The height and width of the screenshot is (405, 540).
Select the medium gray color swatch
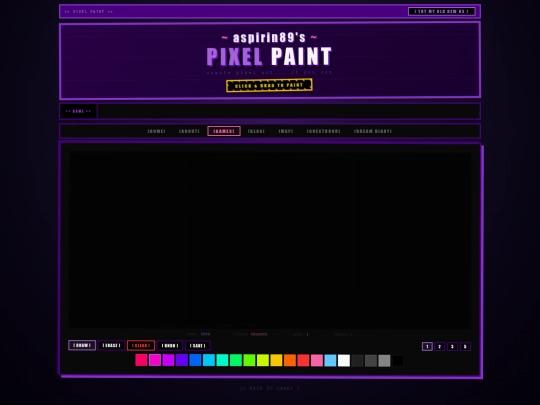click(x=371, y=360)
